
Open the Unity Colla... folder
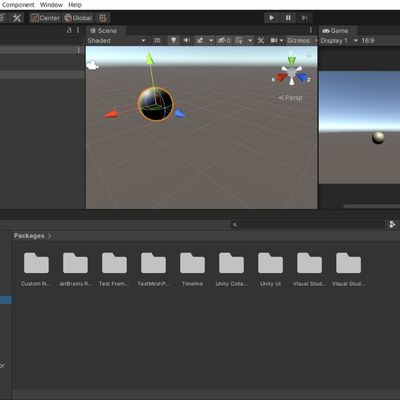point(231,269)
